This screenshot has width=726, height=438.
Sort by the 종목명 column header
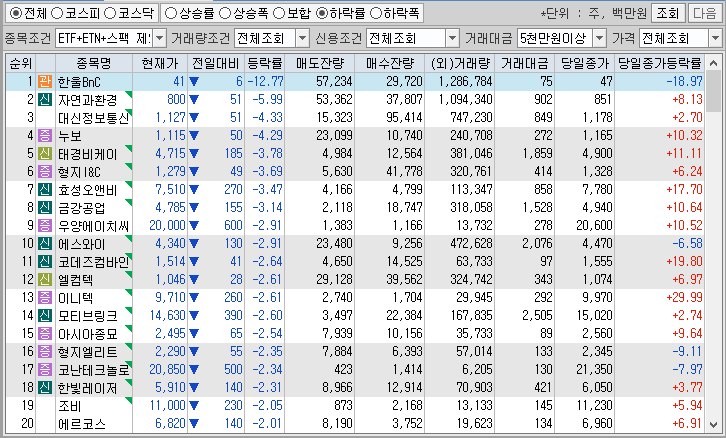point(94,63)
